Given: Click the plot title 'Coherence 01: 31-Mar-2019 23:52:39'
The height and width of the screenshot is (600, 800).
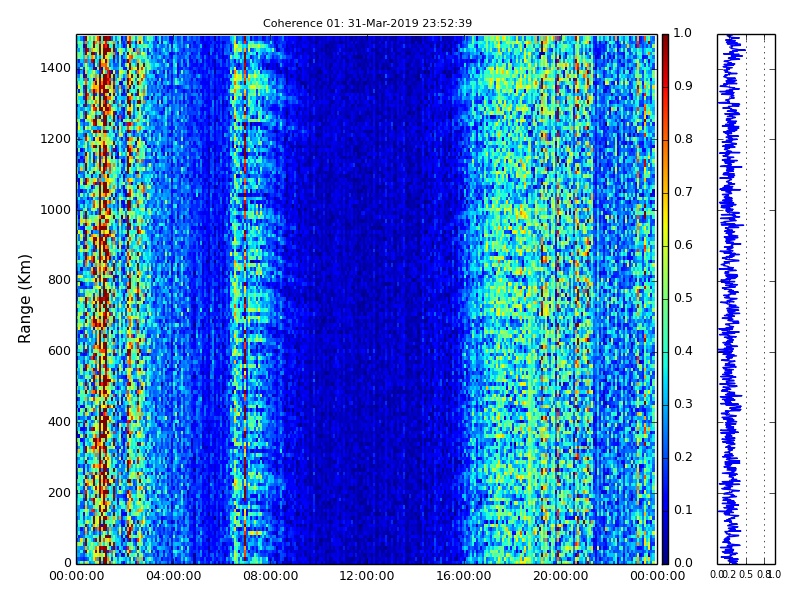Looking at the screenshot, I should 367,23.
